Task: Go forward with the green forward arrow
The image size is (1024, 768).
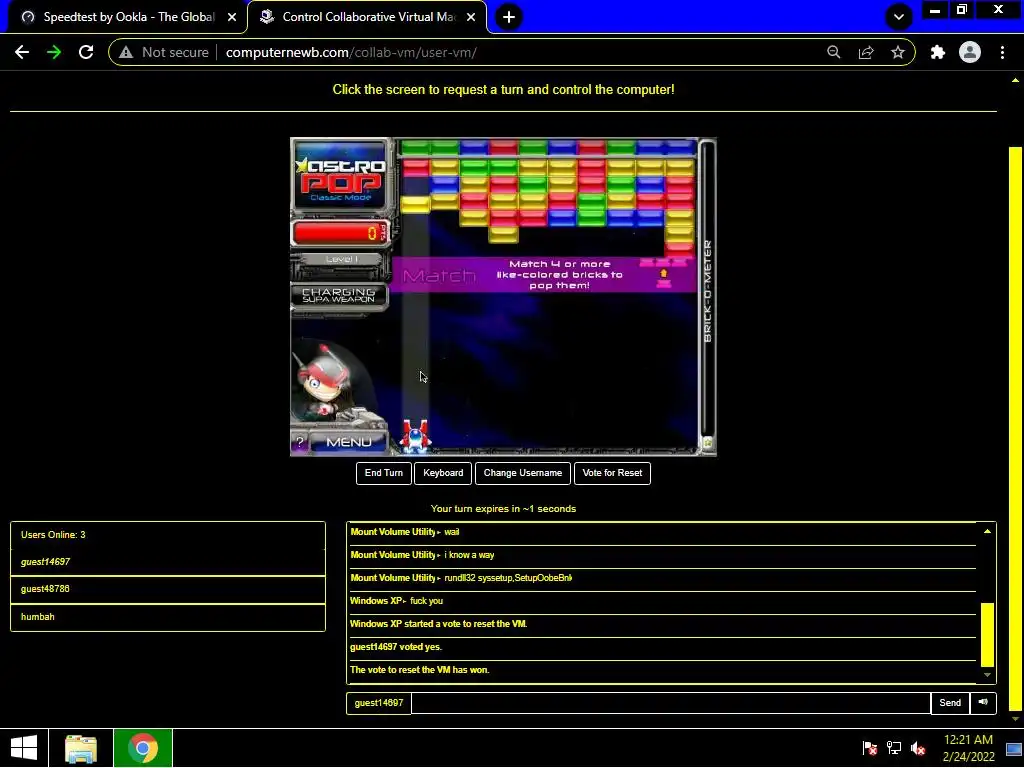Action: [x=54, y=52]
